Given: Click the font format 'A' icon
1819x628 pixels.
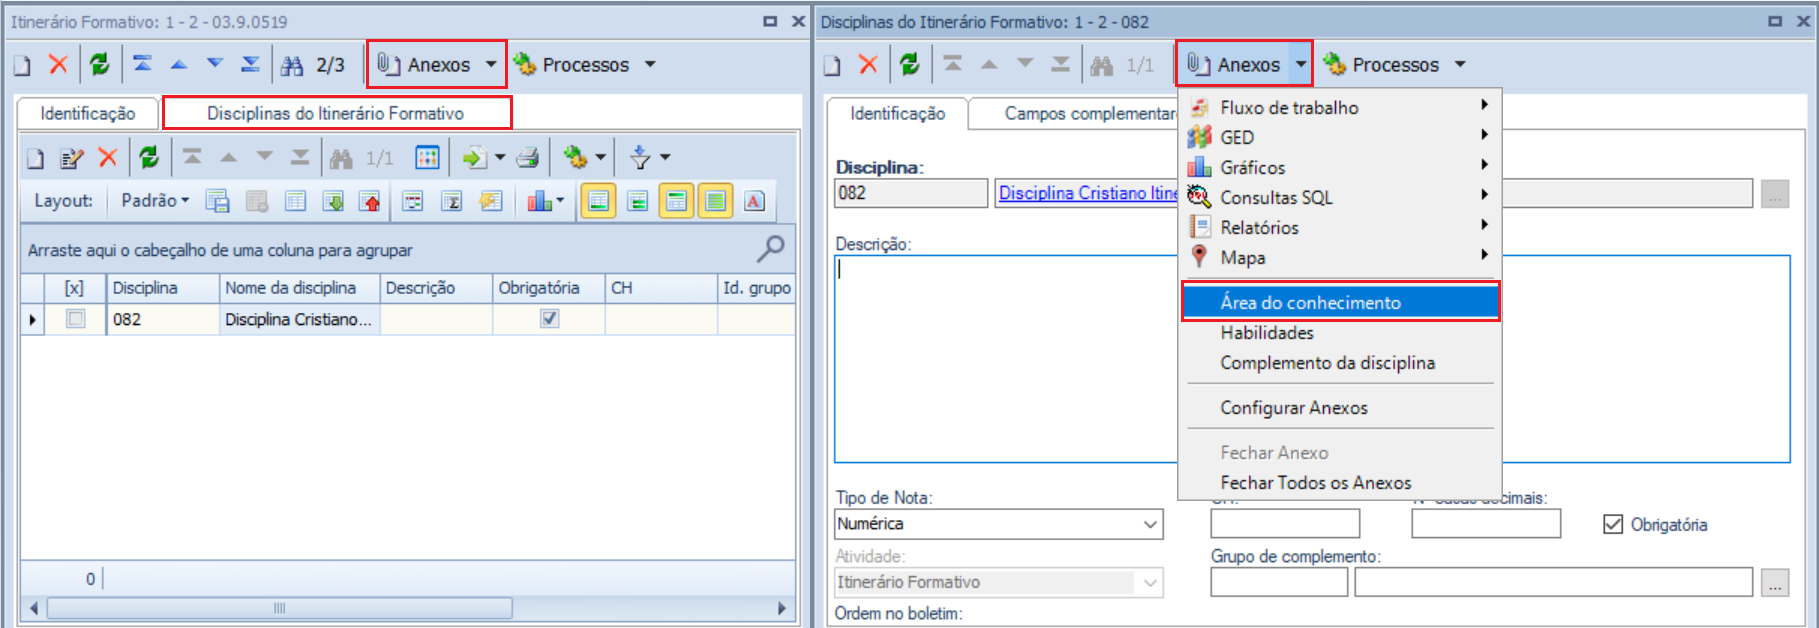Looking at the screenshot, I should 754,201.
